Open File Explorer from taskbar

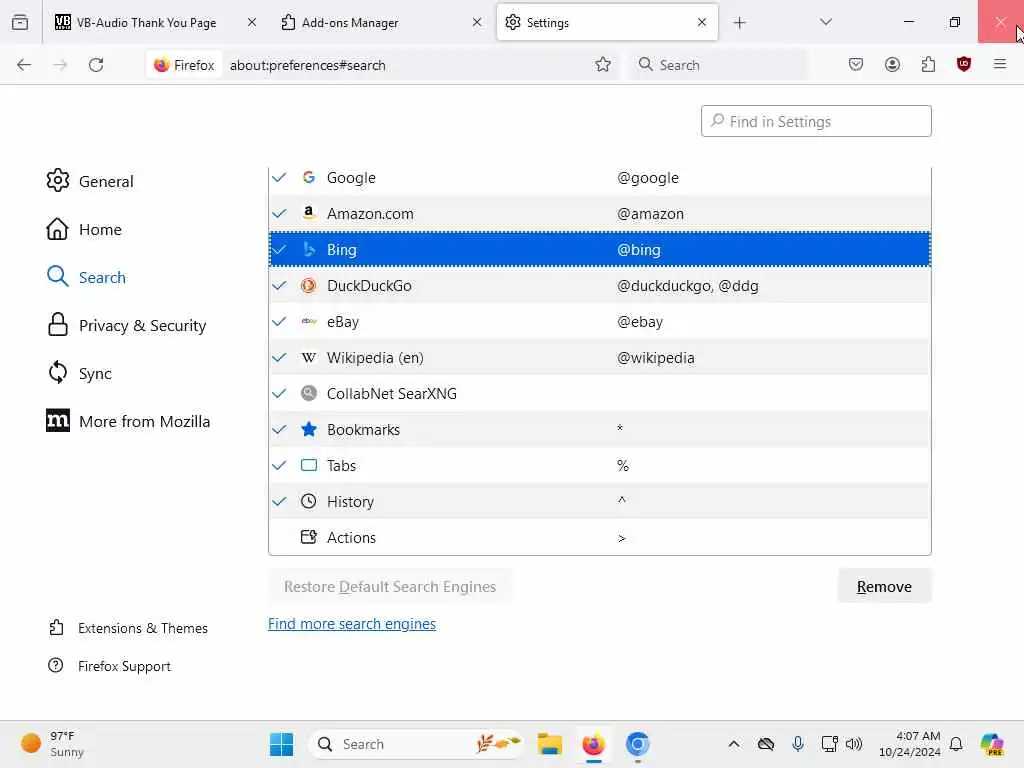[x=550, y=744]
